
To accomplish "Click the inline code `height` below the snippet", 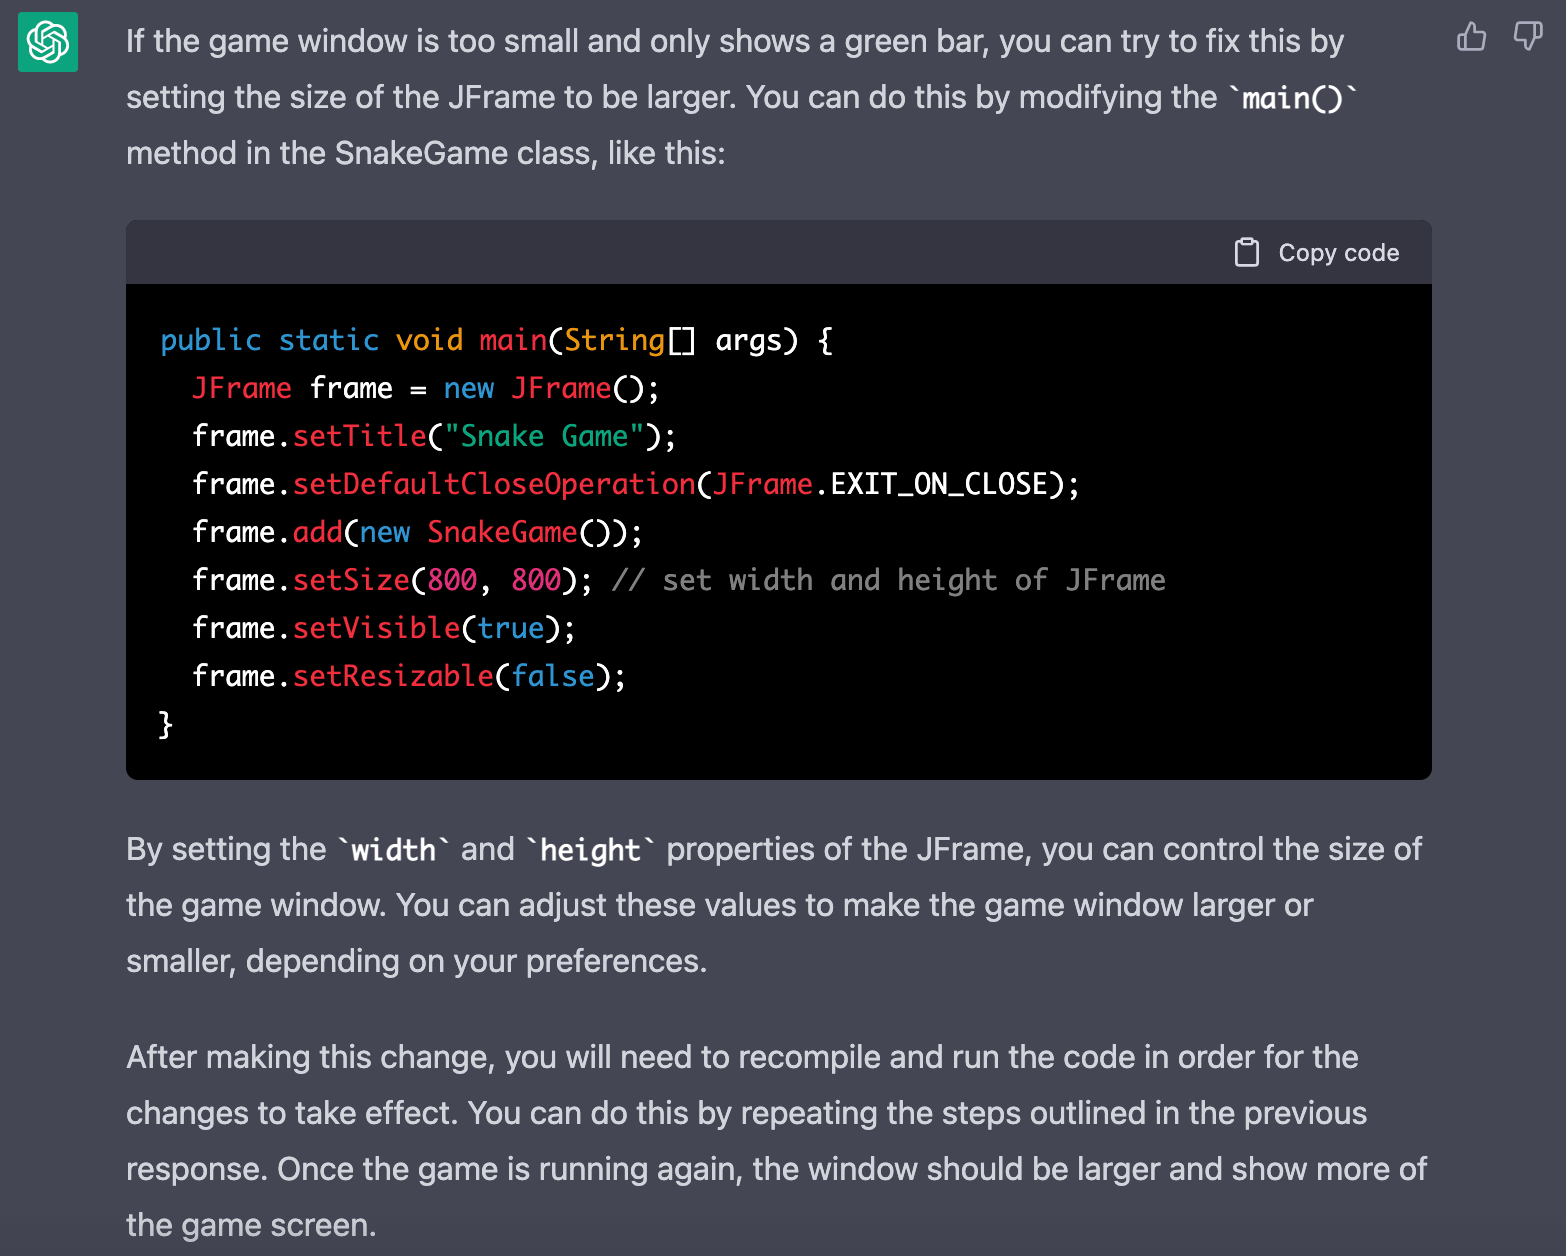I will [x=591, y=849].
